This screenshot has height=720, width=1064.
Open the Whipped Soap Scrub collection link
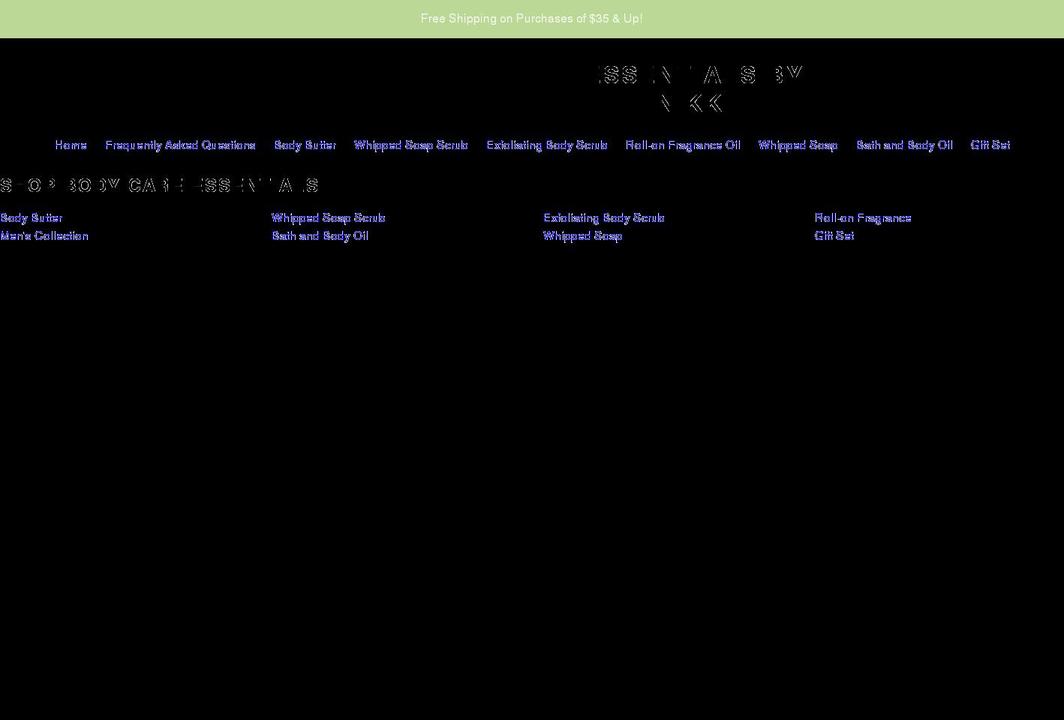pyautogui.click(x=328, y=217)
